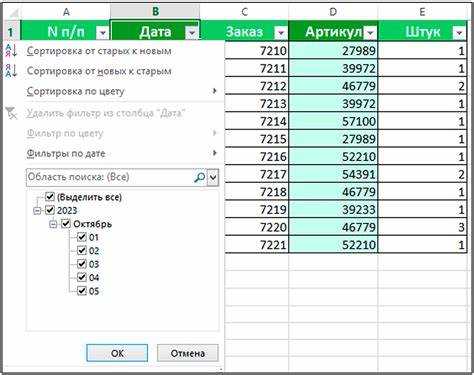Select article cell 52210 in order 7221 row
This screenshot has height=375, width=474.
333,245
